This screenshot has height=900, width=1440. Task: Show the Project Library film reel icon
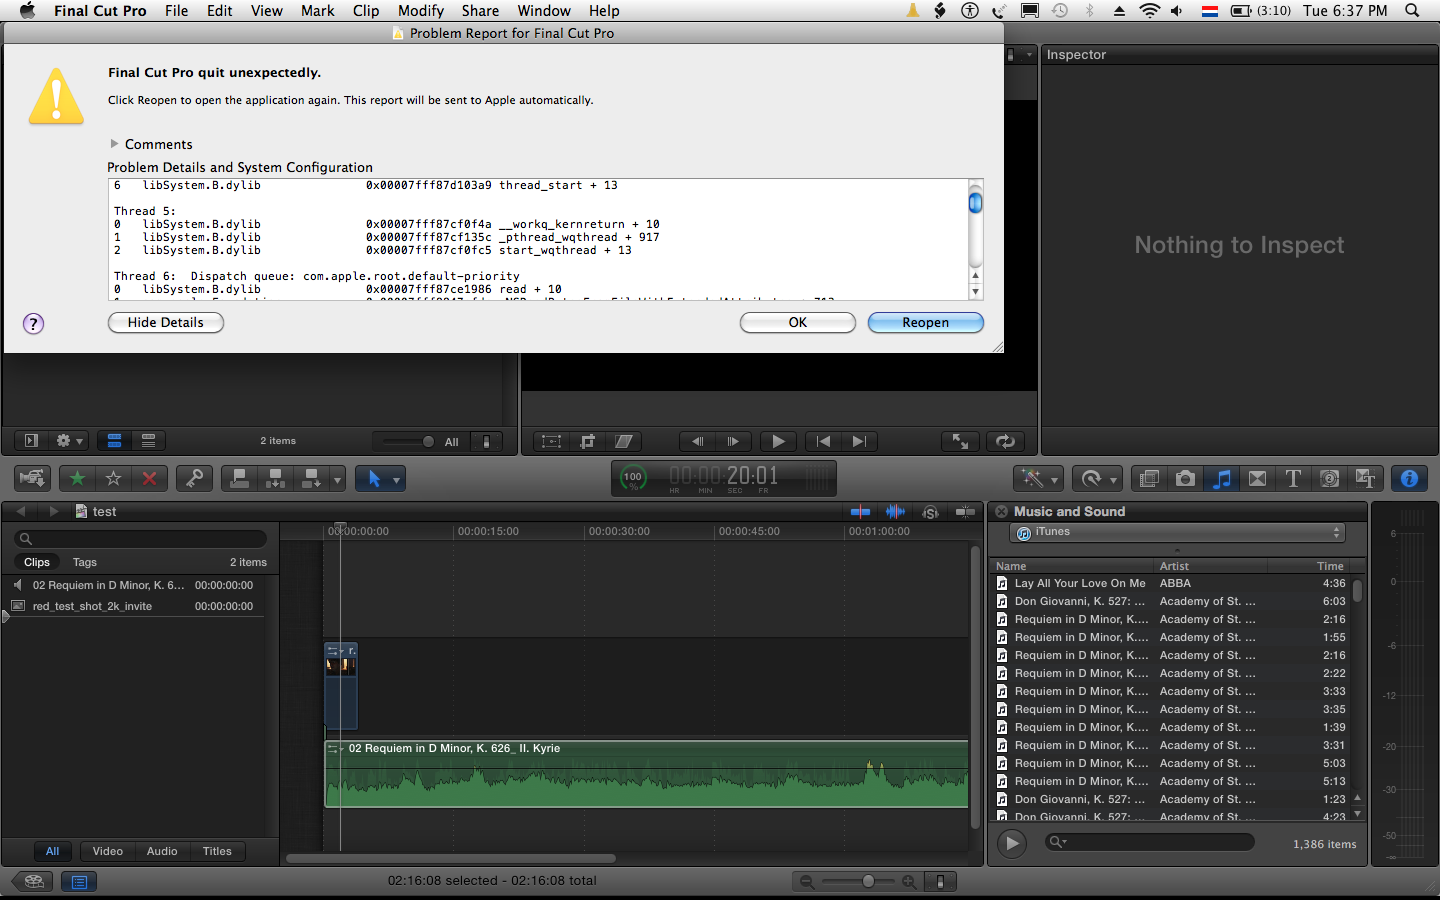(x=33, y=881)
